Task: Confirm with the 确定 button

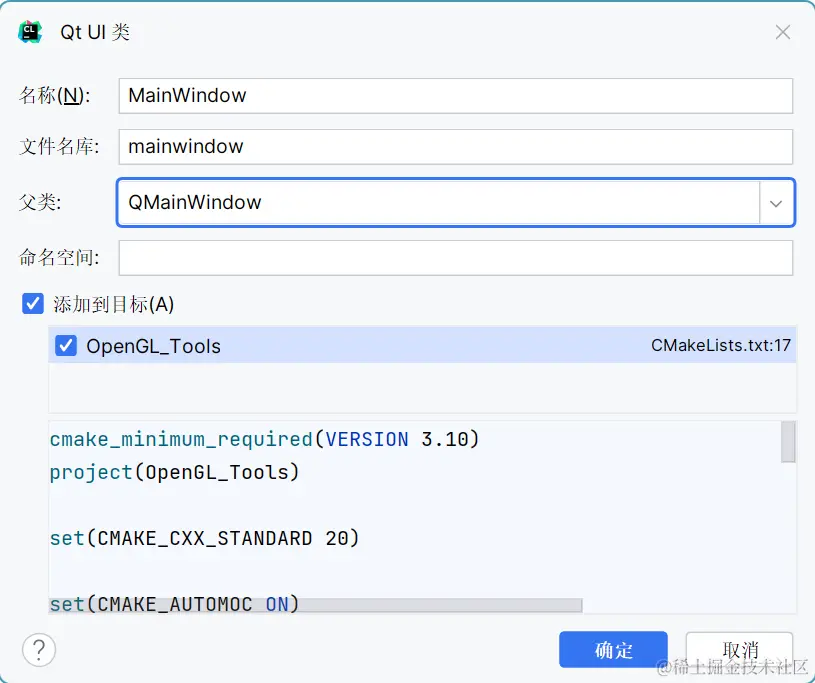Action: (x=613, y=650)
